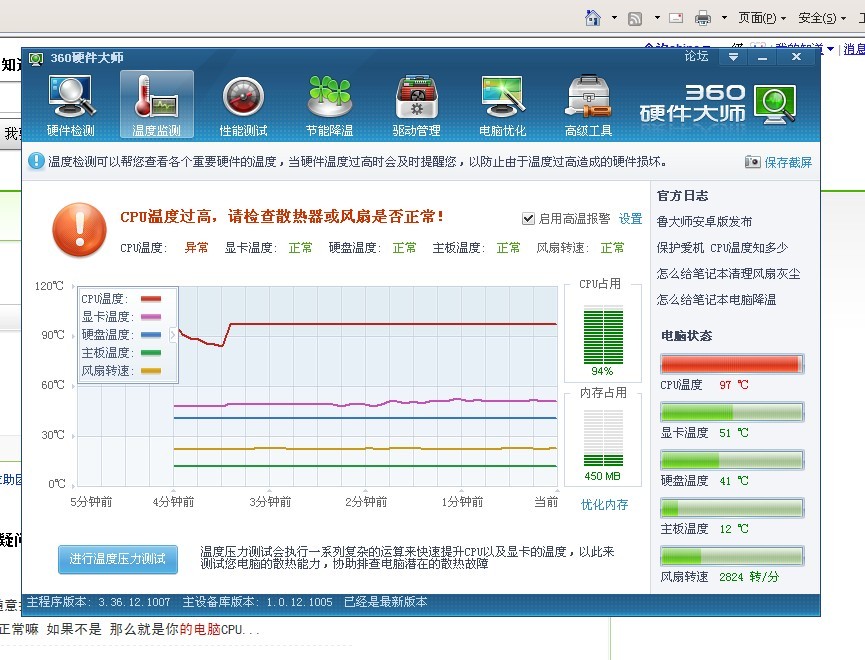This screenshot has width=865, height=660.
Task: Start 进行温度压力测试 stress test
Action: click(x=118, y=559)
